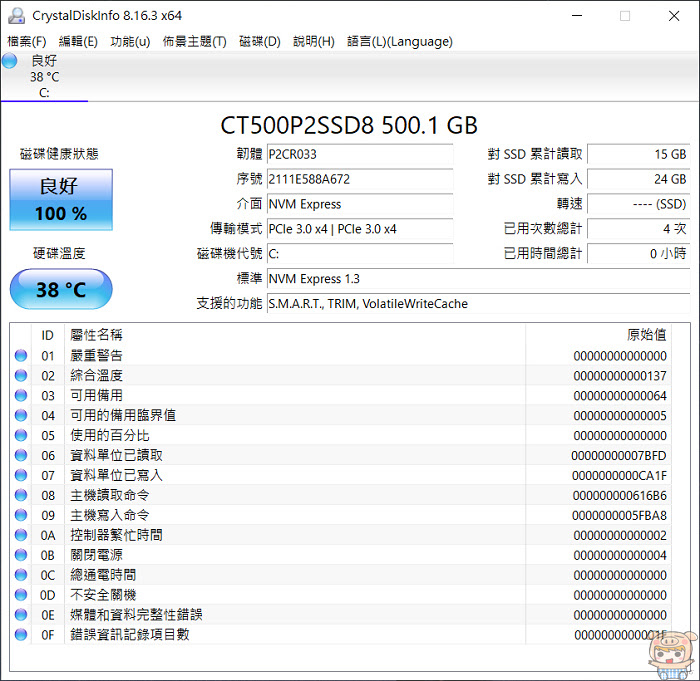Screen dimensions: 700x681
Task: Click the features field S.M.A.R.T., TRIM, VolatileWriteCache
Action: pyautogui.click(x=479, y=304)
